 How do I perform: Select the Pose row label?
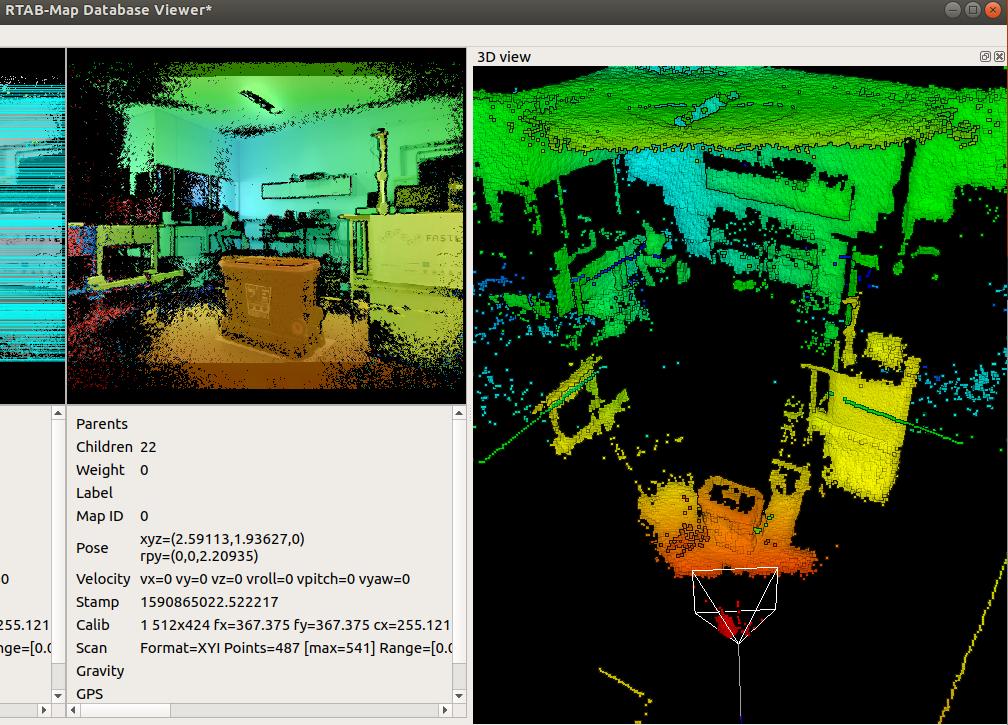click(92, 548)
